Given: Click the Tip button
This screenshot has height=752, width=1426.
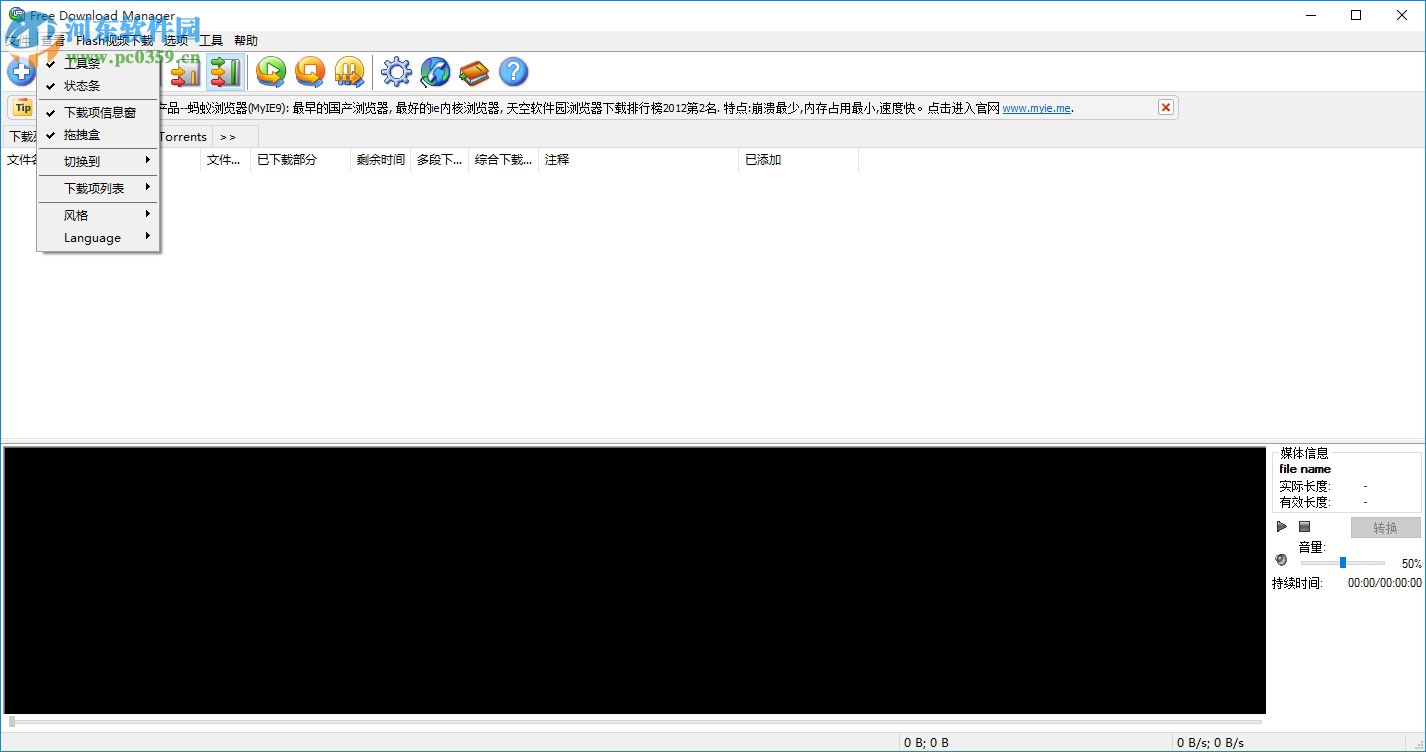Looking at the screenshot, I should (22, 107).
